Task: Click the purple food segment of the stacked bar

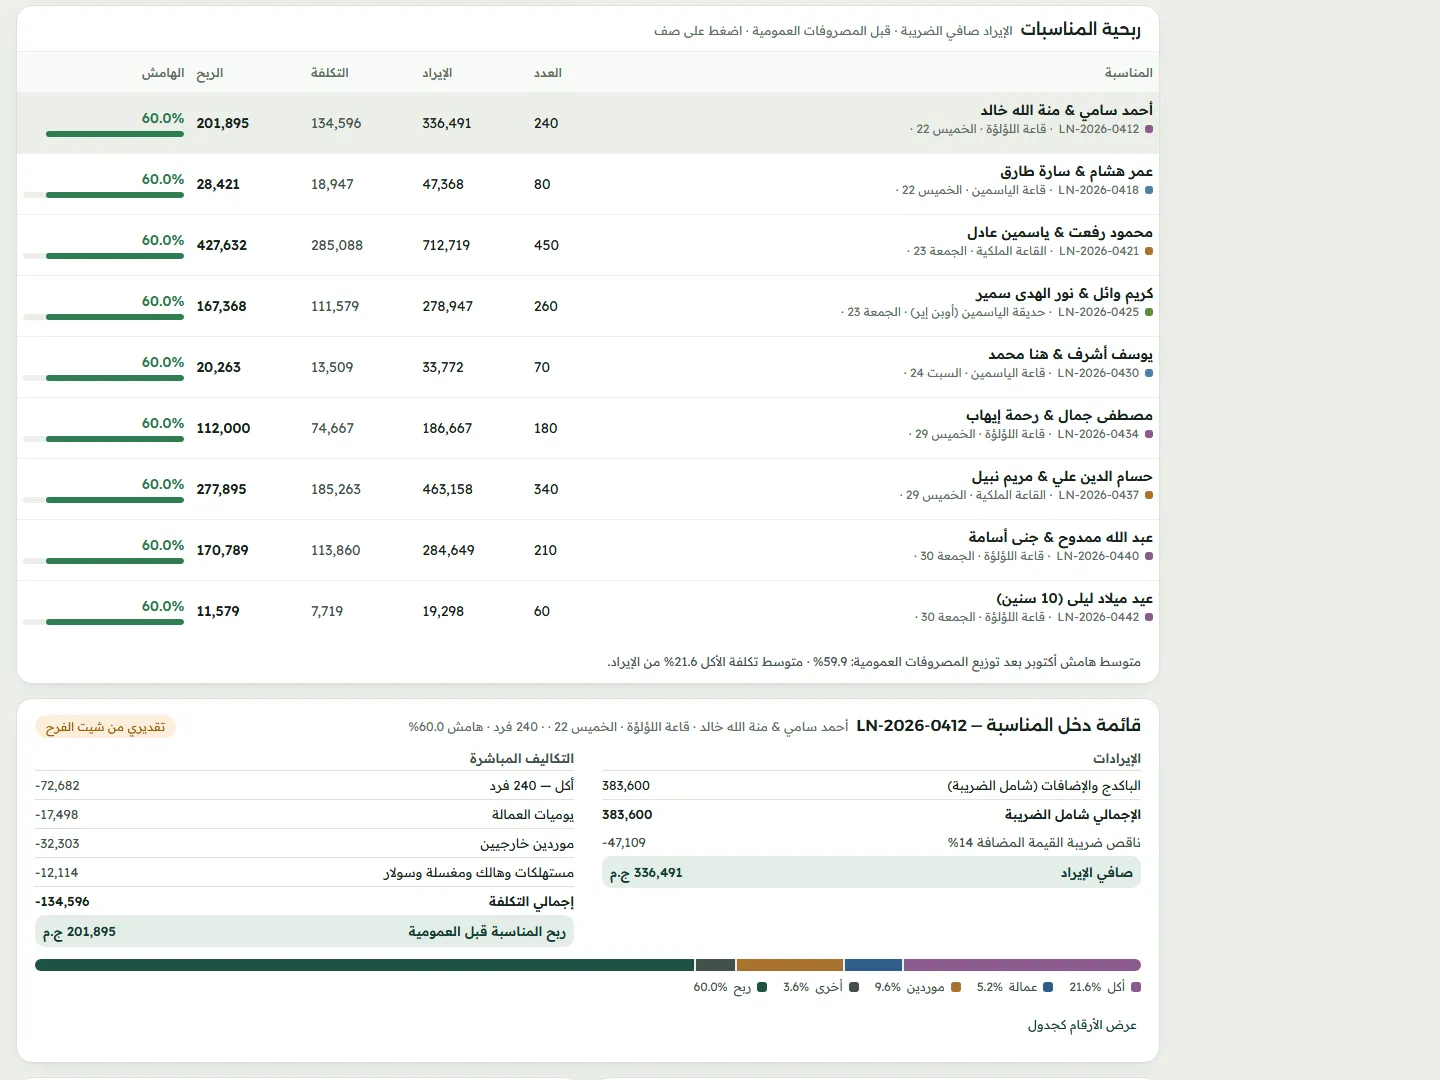Action: tap(1022, 965)
